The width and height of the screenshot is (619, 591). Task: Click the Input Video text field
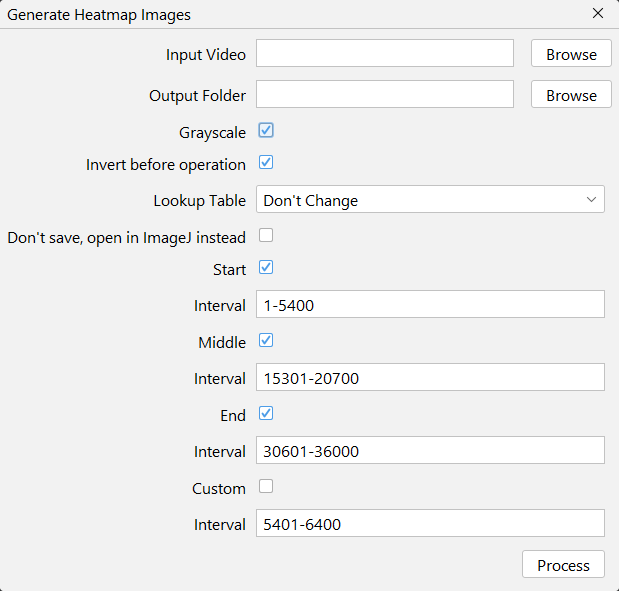click(x=385, y=53)
